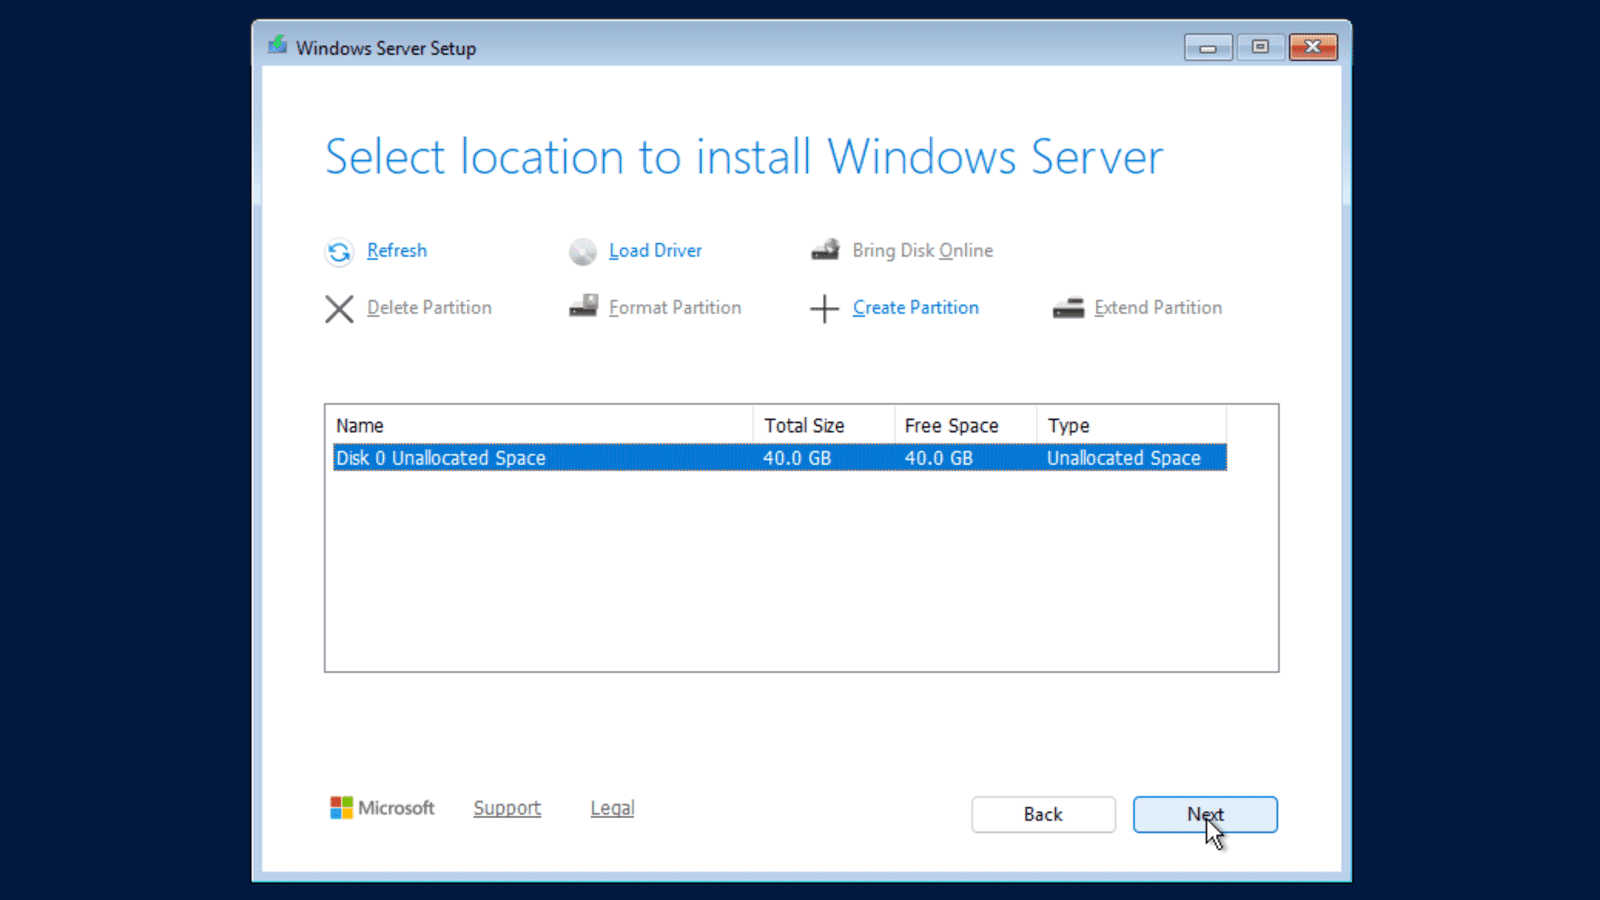Go to the next setup step
This screenshot has width=1600, height=900.
pyautogui.click(x=1205, y=814)
